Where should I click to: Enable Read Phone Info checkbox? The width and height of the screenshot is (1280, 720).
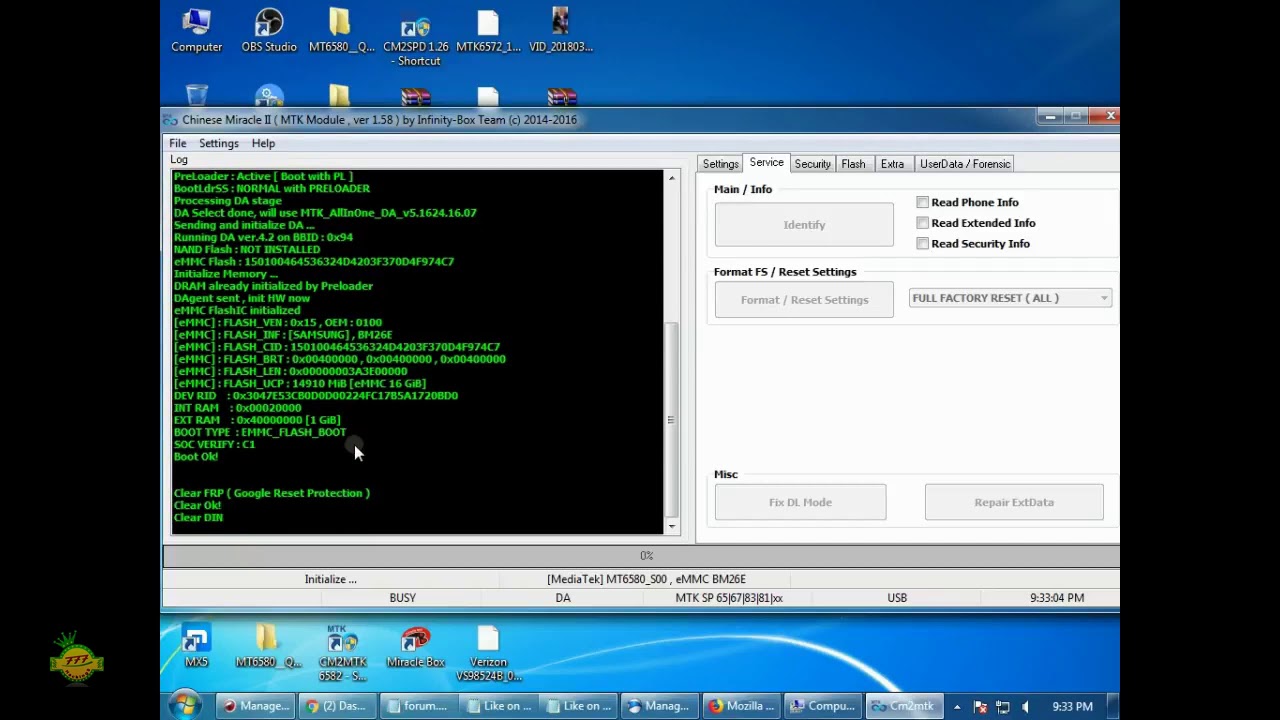point(922,202)
